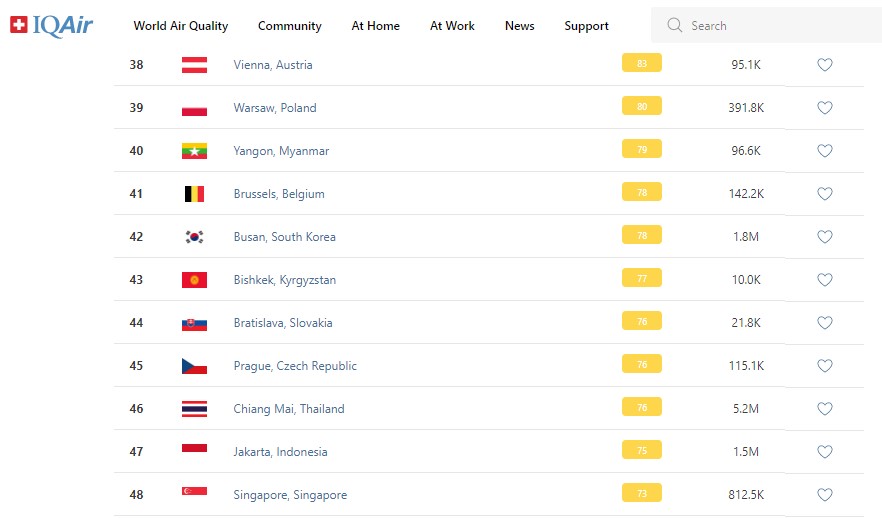Go to the News section
Viewport: 882px width, 518px height.
[x=520, y=26]
